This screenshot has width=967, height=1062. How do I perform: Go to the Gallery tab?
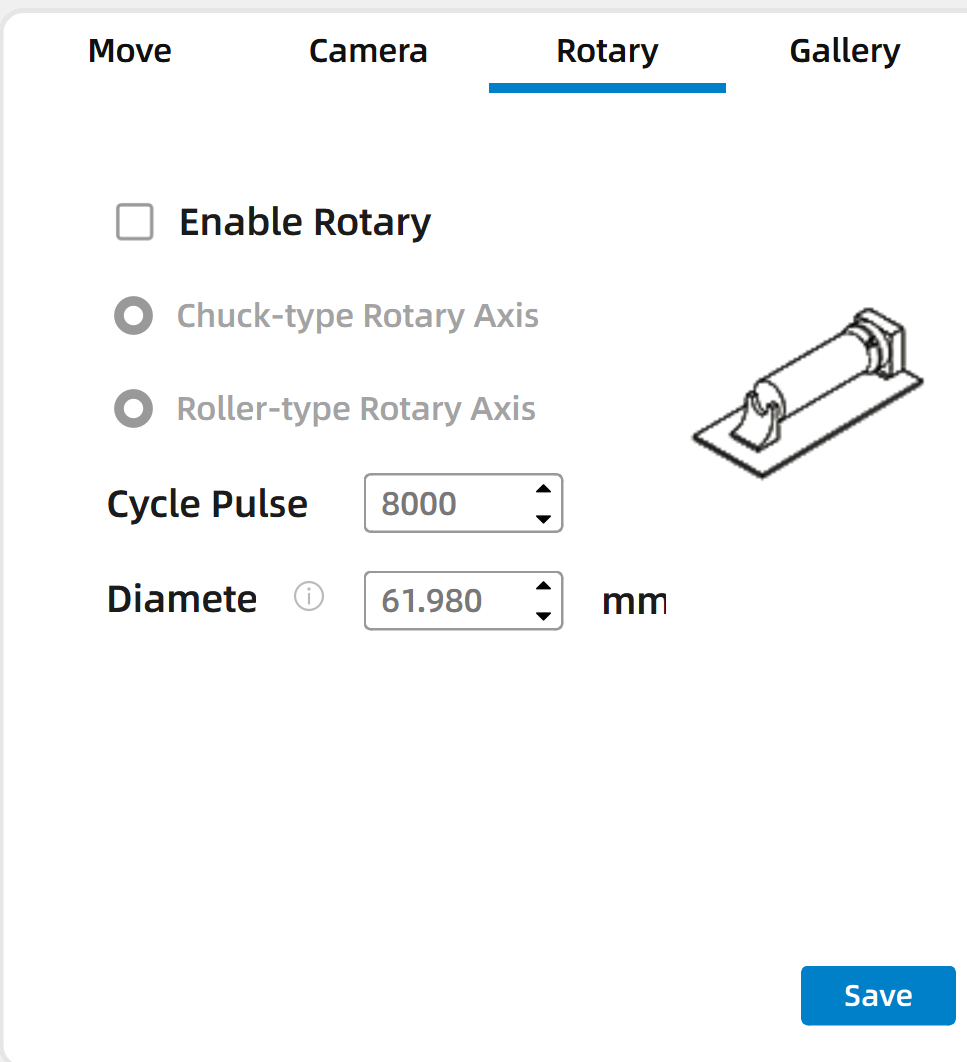(844, 51)
